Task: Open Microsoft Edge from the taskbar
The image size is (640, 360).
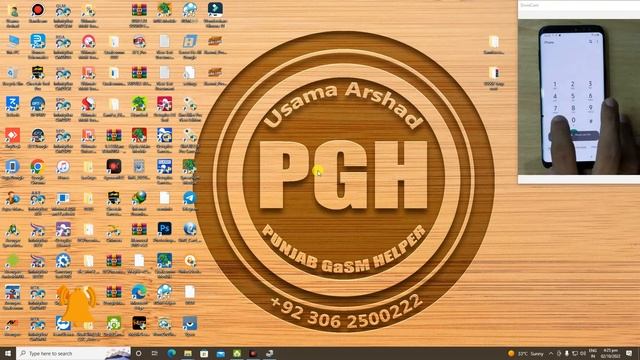Action: (x=171, y=353)
